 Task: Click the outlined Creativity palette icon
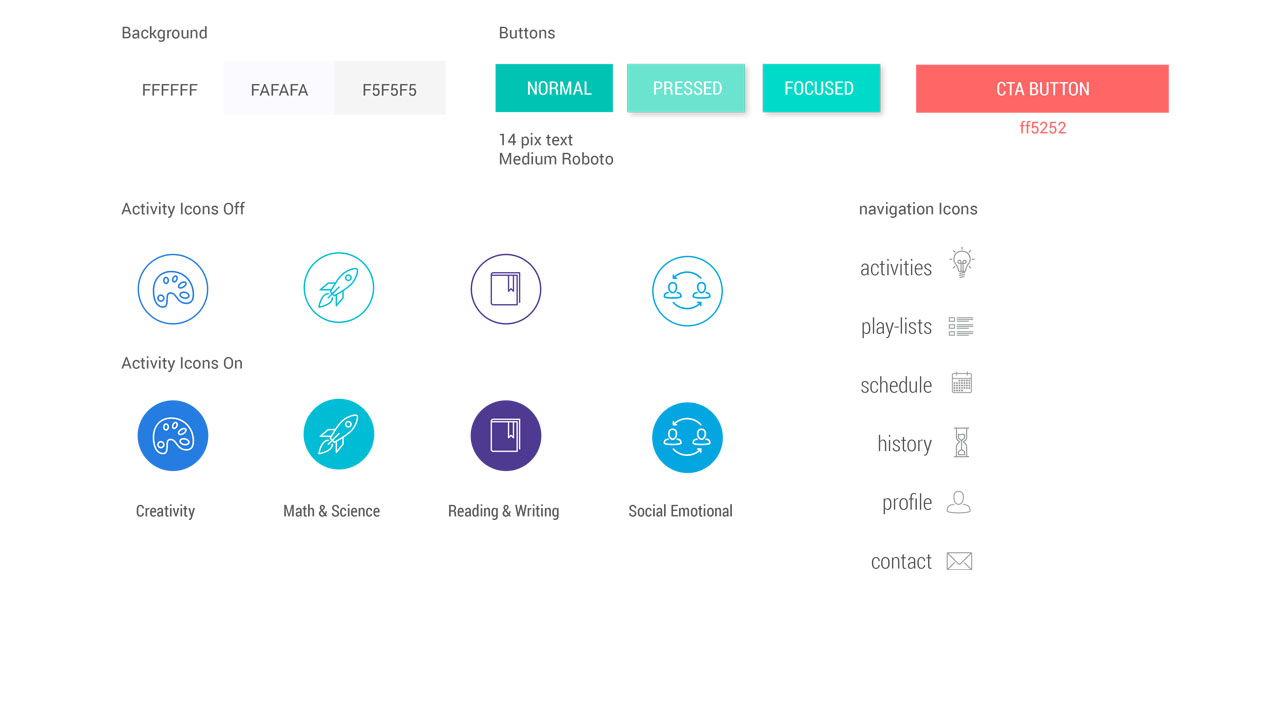[x=173, y=290]
